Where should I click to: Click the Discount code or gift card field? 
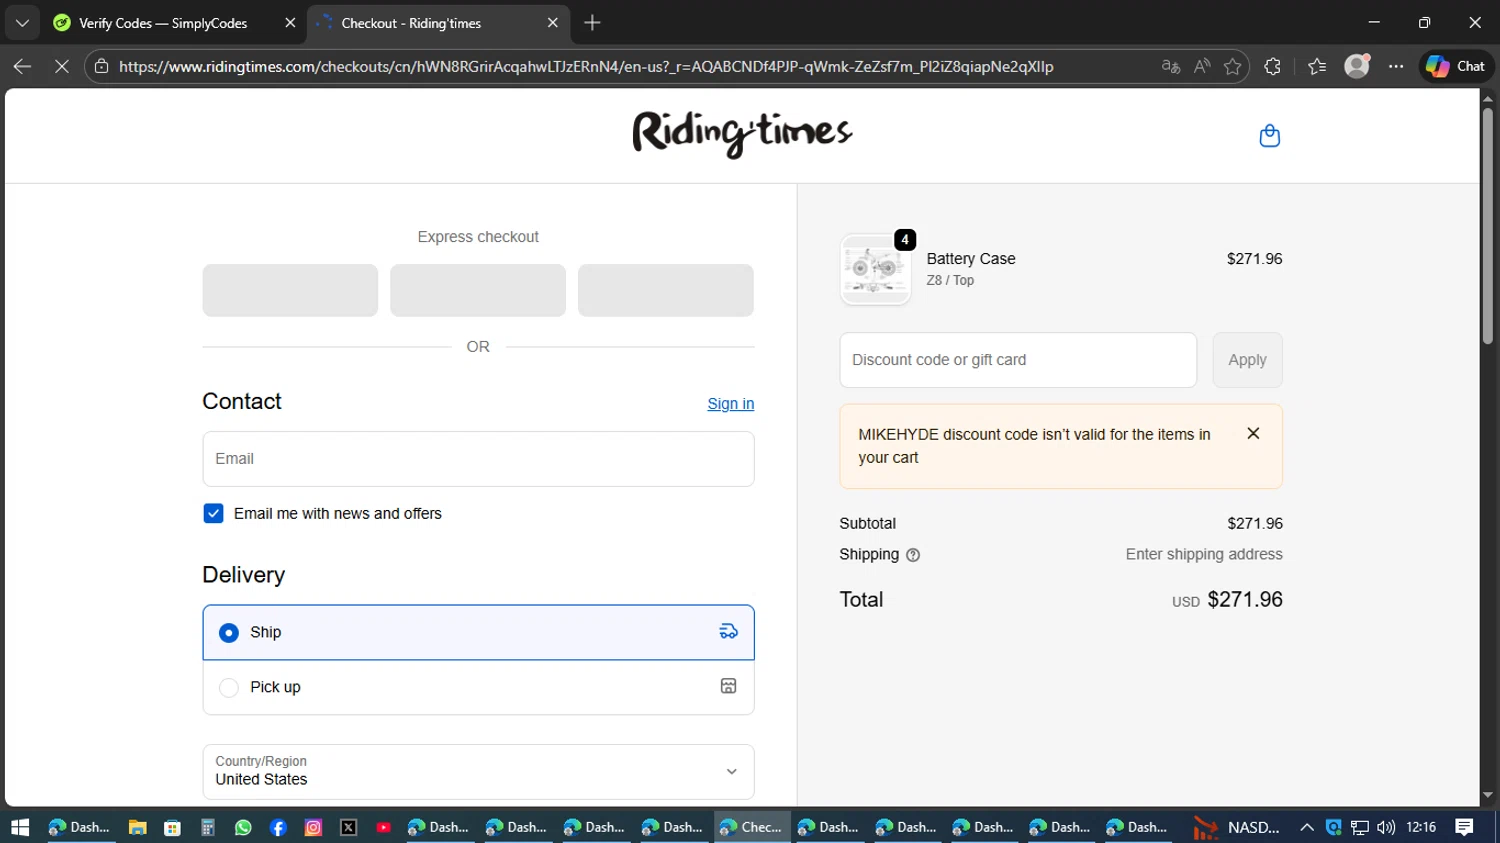coord(1018,360)
